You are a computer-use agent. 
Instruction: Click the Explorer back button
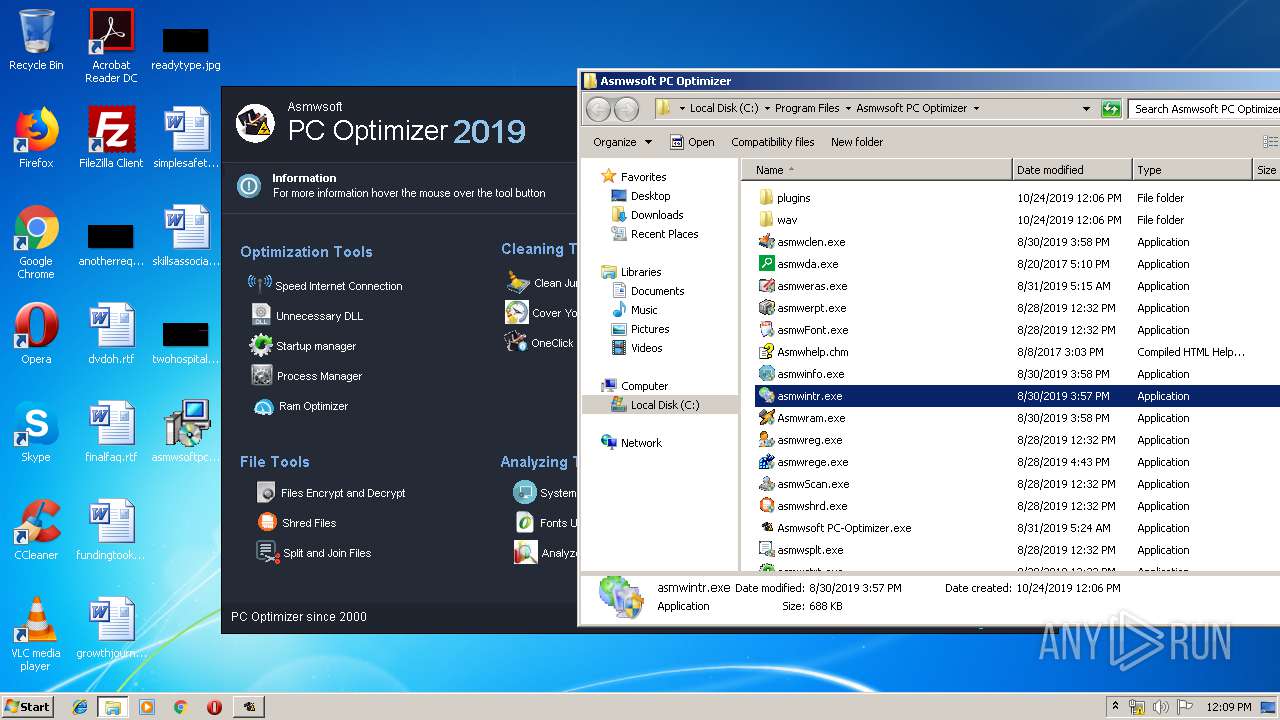(x=598, y=109)
